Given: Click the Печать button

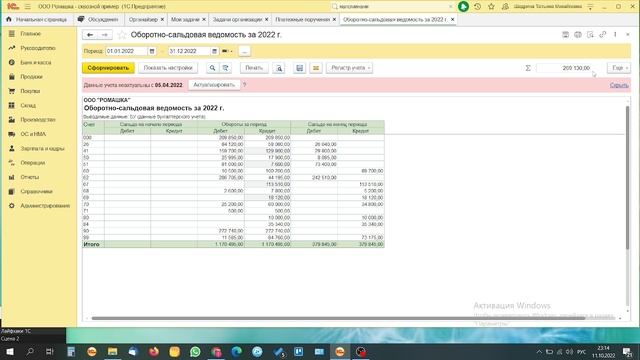Looking at the screenshot, I should [x=254, y=68].
